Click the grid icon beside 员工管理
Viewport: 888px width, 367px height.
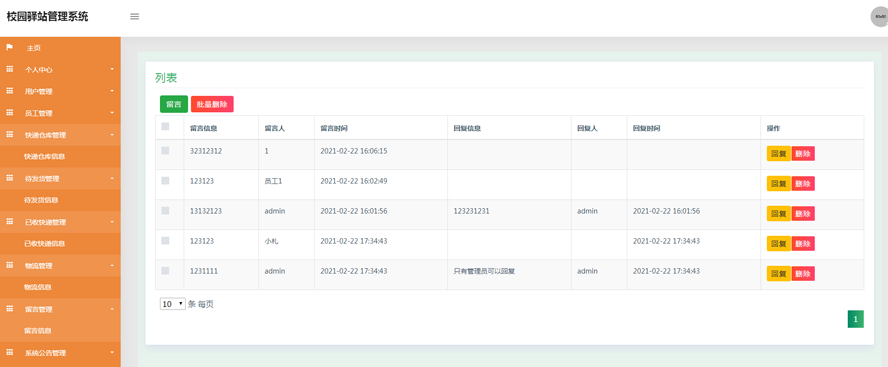(x=10, y=113)
